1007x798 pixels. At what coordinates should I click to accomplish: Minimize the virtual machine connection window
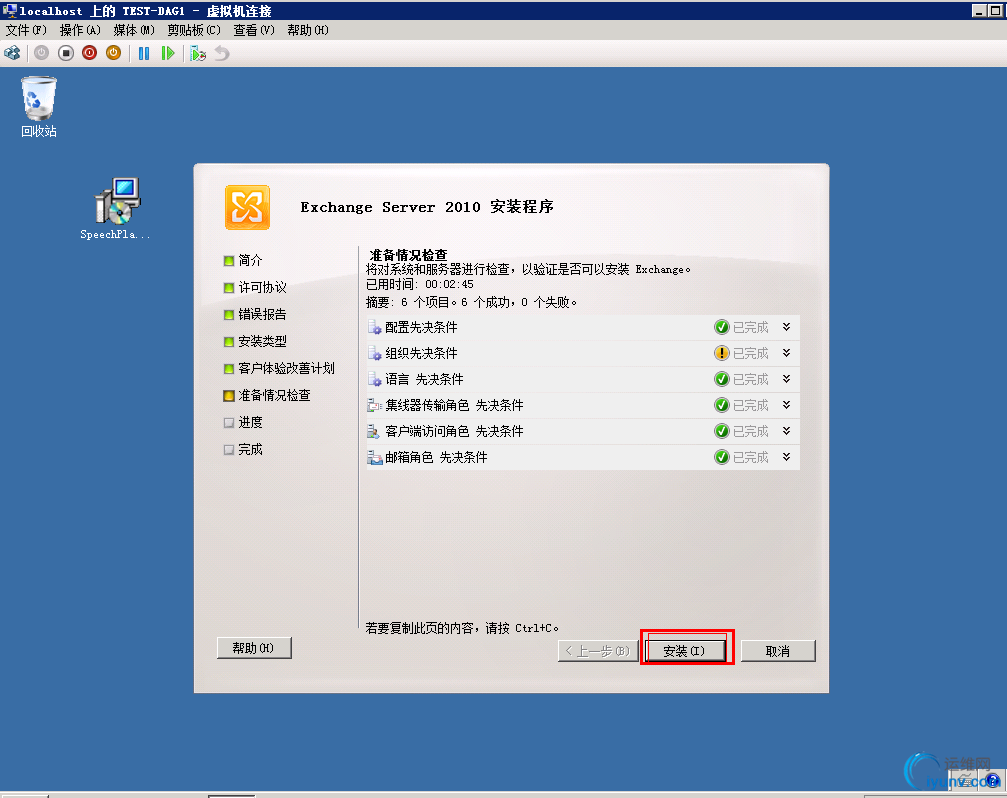click(x=979, y=11)
